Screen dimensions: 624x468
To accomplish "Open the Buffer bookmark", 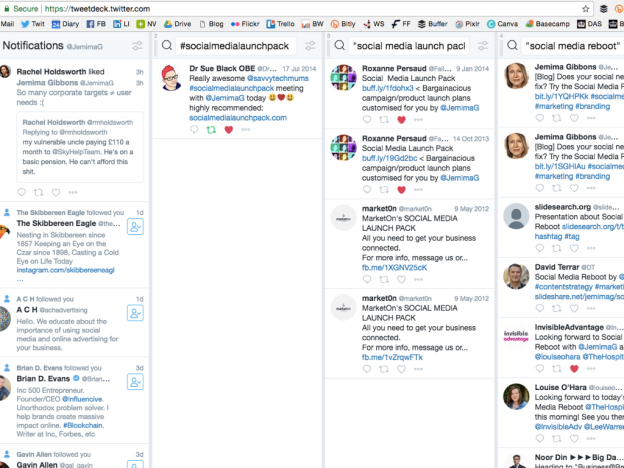I will pyautogui.click(x=432, y=24).
